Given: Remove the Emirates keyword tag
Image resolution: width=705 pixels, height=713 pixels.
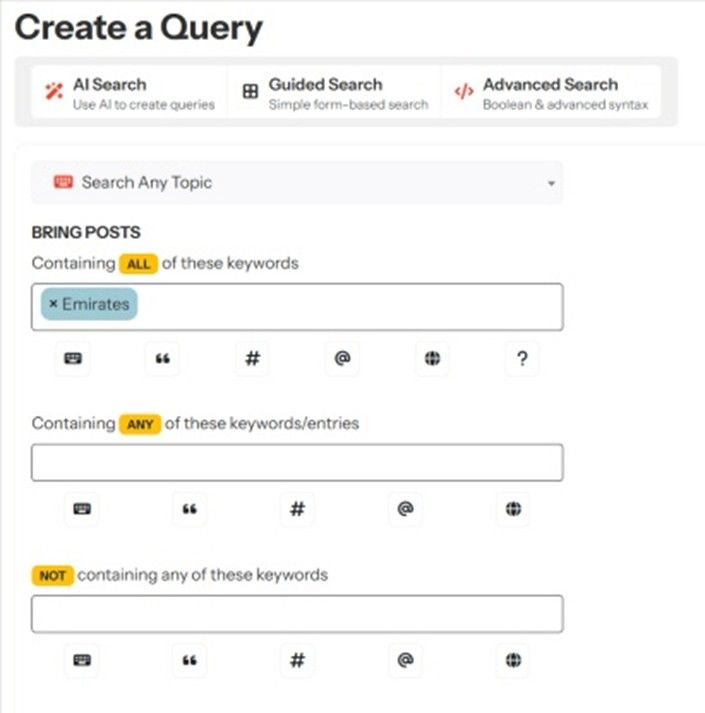Looking at the screenshot, I should point(53,305).
